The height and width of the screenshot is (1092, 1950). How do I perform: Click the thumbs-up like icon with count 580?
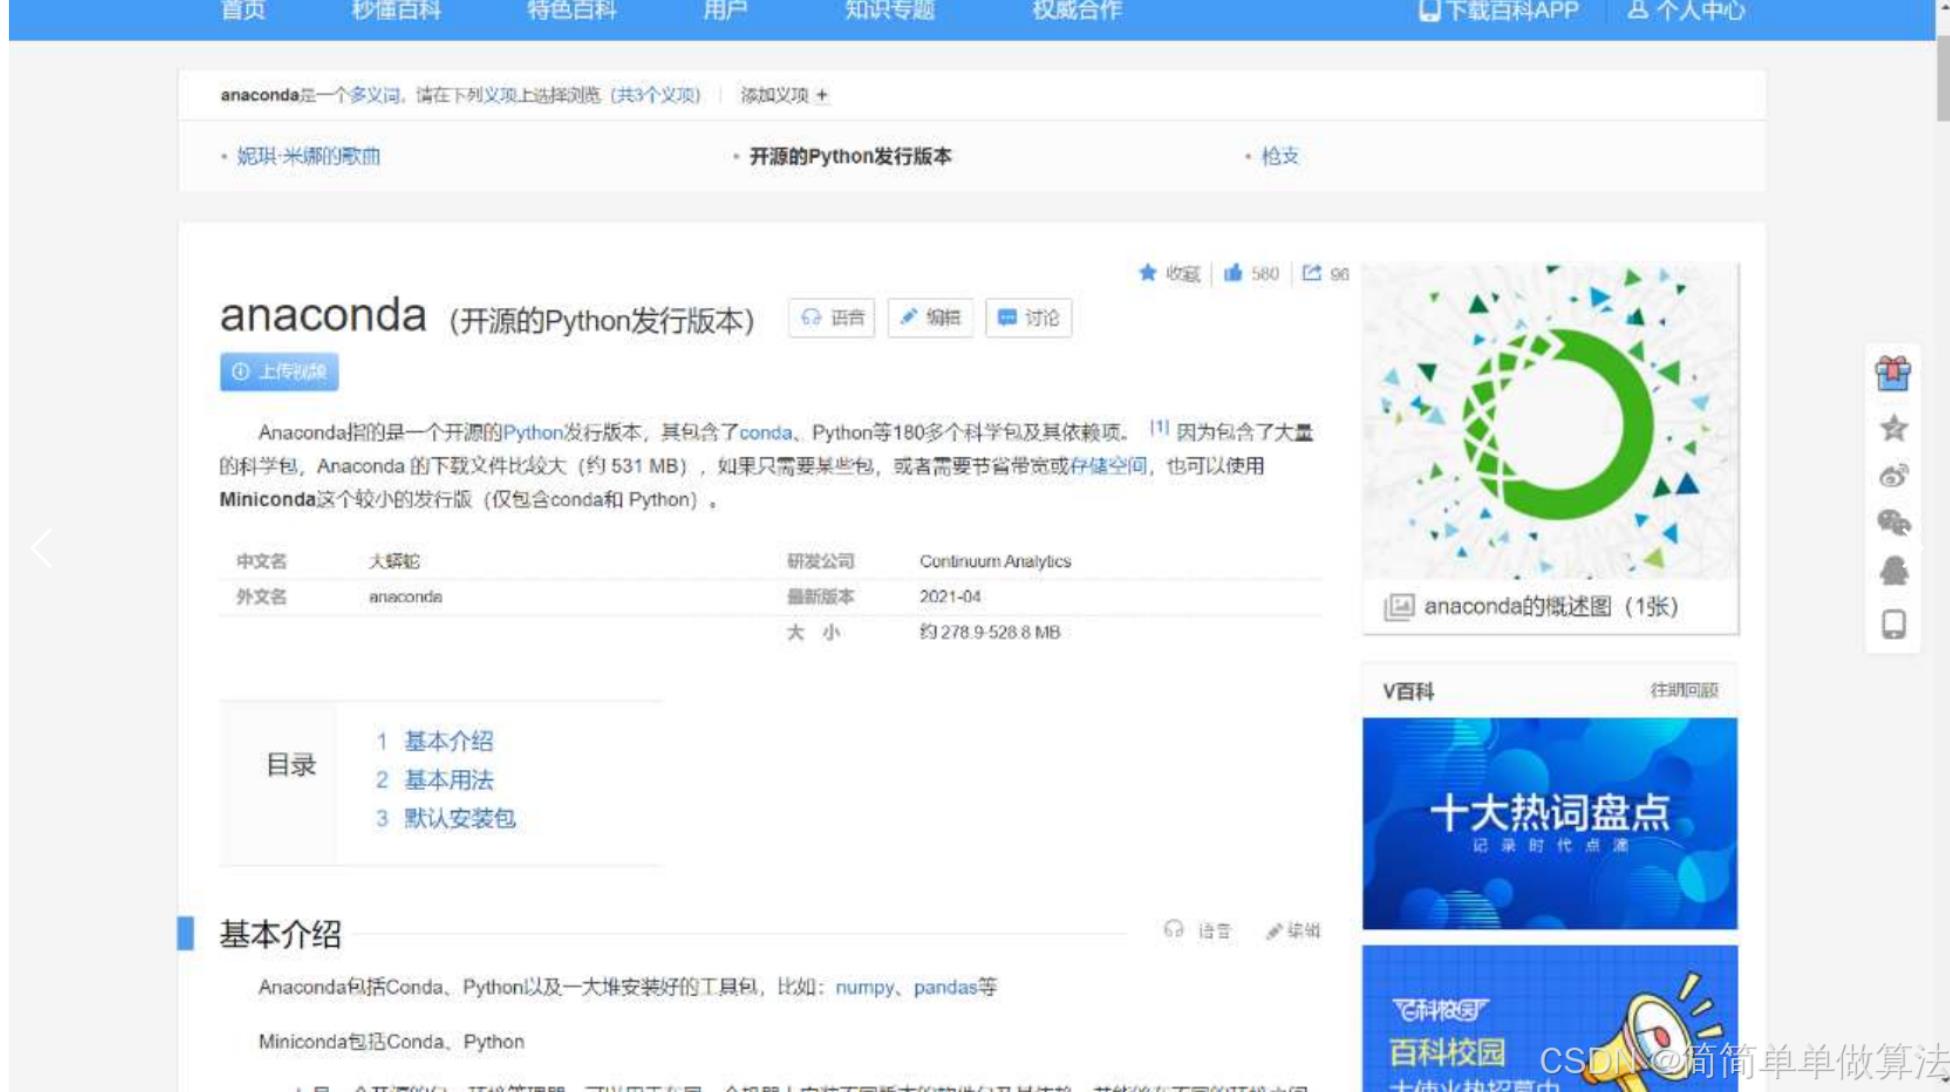pos(1233,273)
